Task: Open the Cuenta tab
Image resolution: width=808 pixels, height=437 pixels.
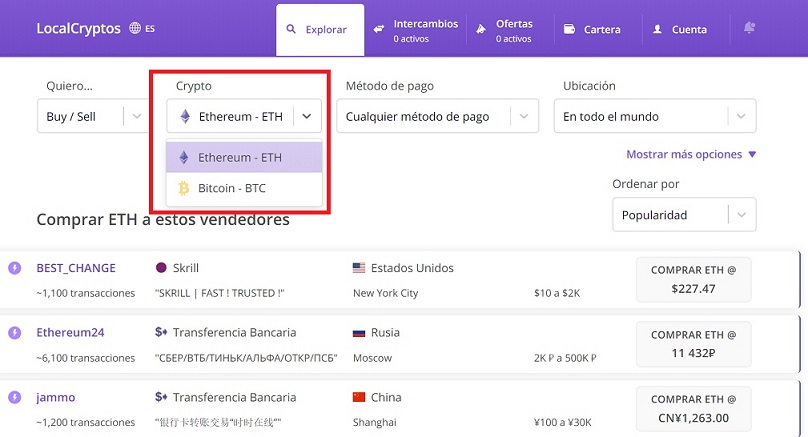Action: 680,30
